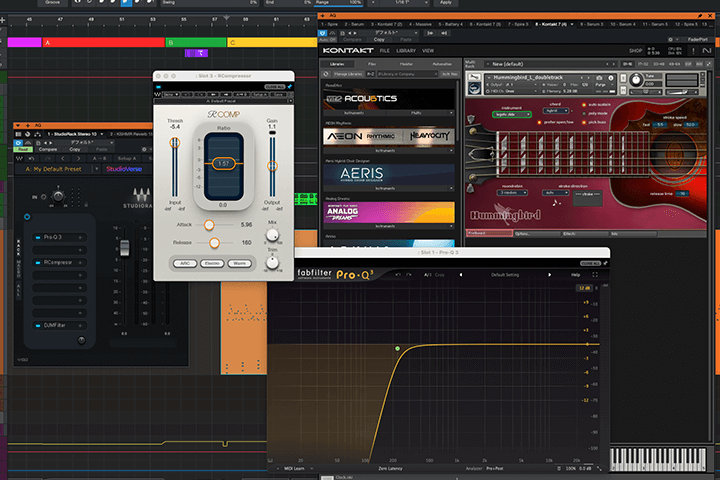This screenshot has width=720, height=480.
Task: Add plugin to RCompressor rack slot
Action: pyautogui.click(x=80, y=263)
